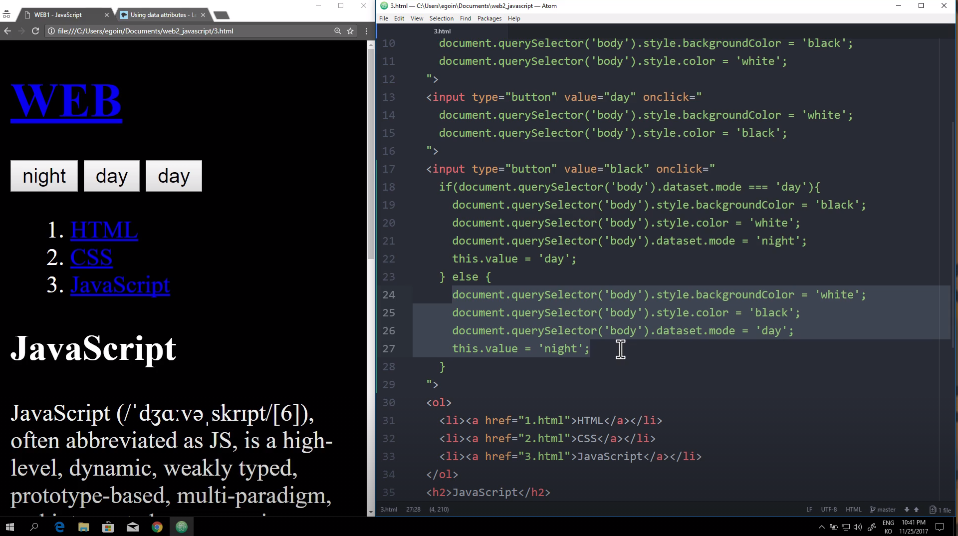Click the Chrome page vertical scrollbar
Screen dimensions: 958x536
pos(371,153)
